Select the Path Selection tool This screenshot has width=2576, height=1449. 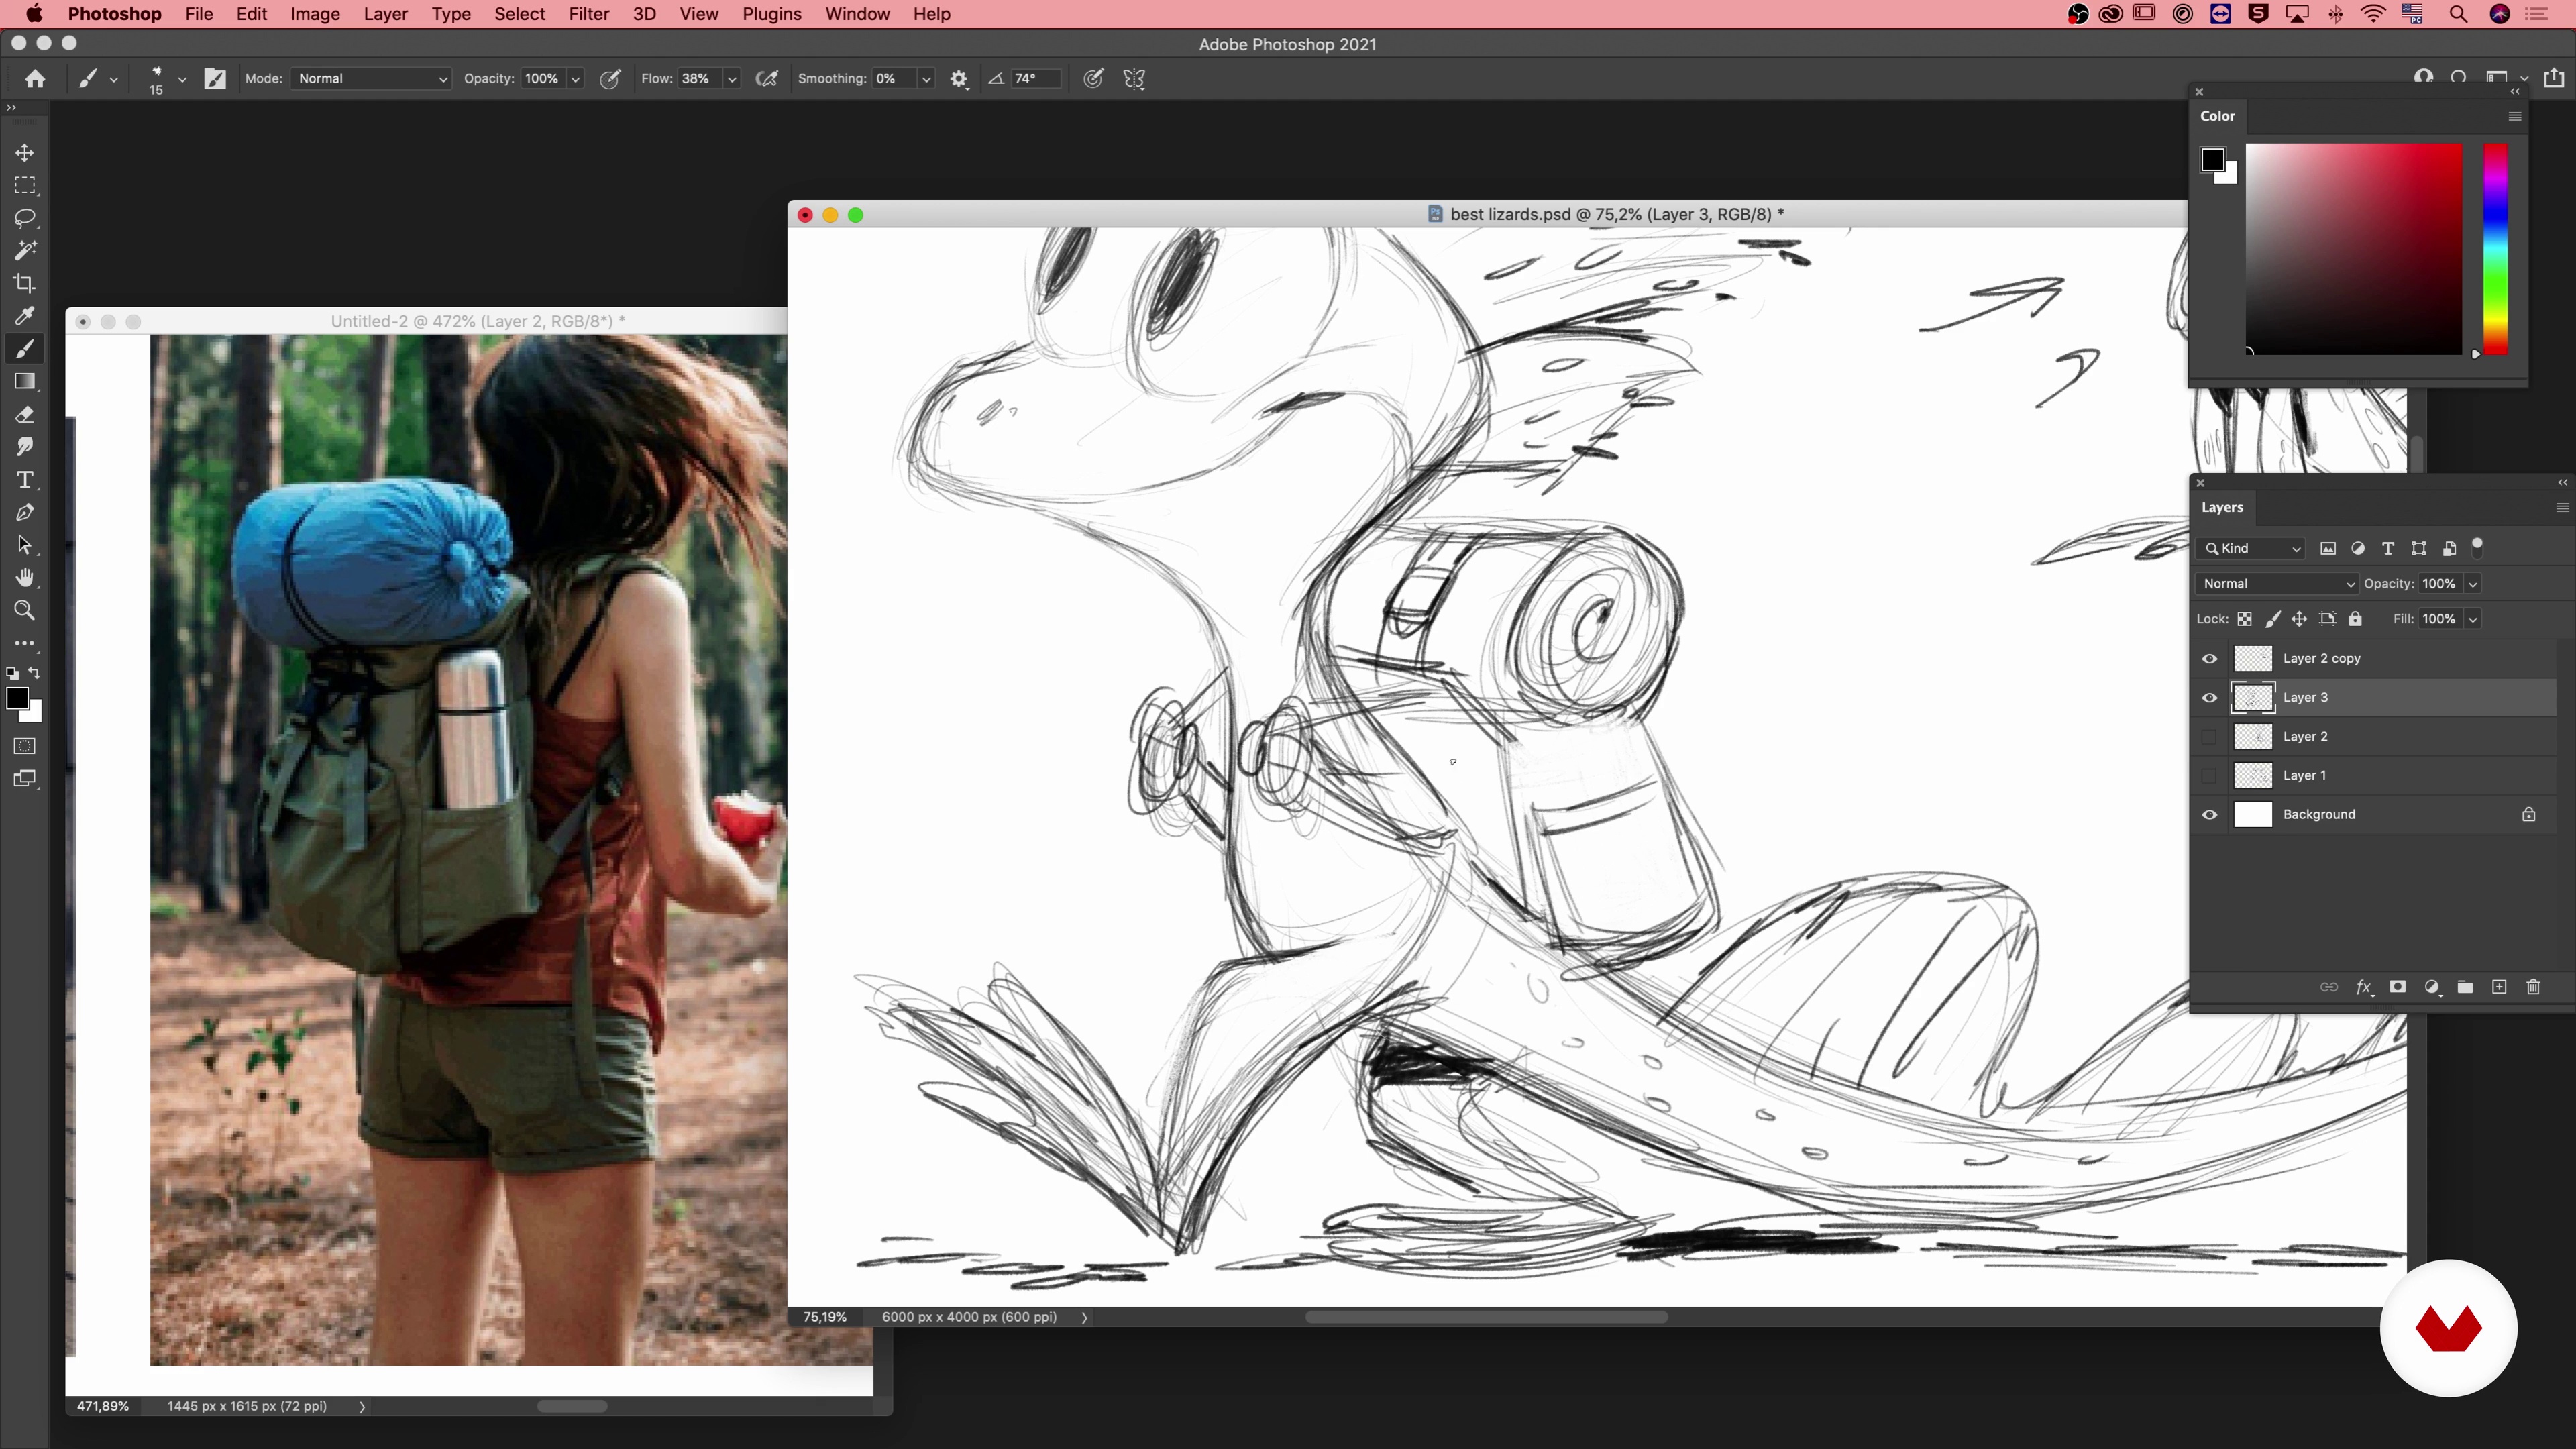25,545
